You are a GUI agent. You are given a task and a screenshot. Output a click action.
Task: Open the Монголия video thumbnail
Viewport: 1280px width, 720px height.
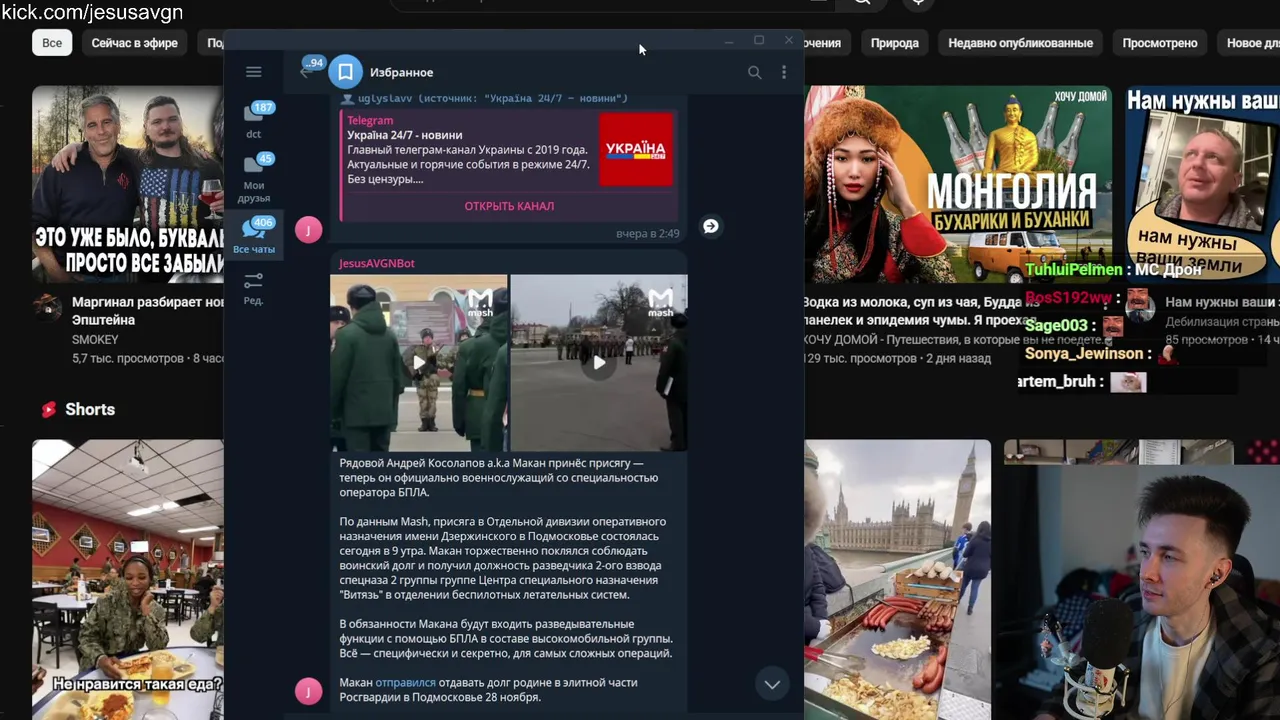(x=958, y=185)
